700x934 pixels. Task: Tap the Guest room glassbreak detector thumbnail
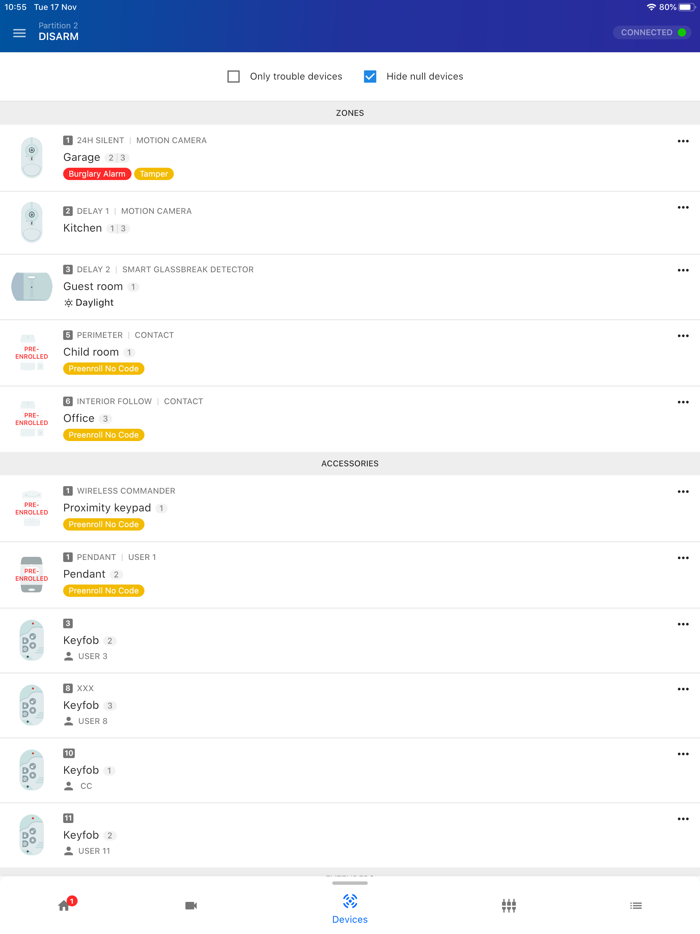31,286
